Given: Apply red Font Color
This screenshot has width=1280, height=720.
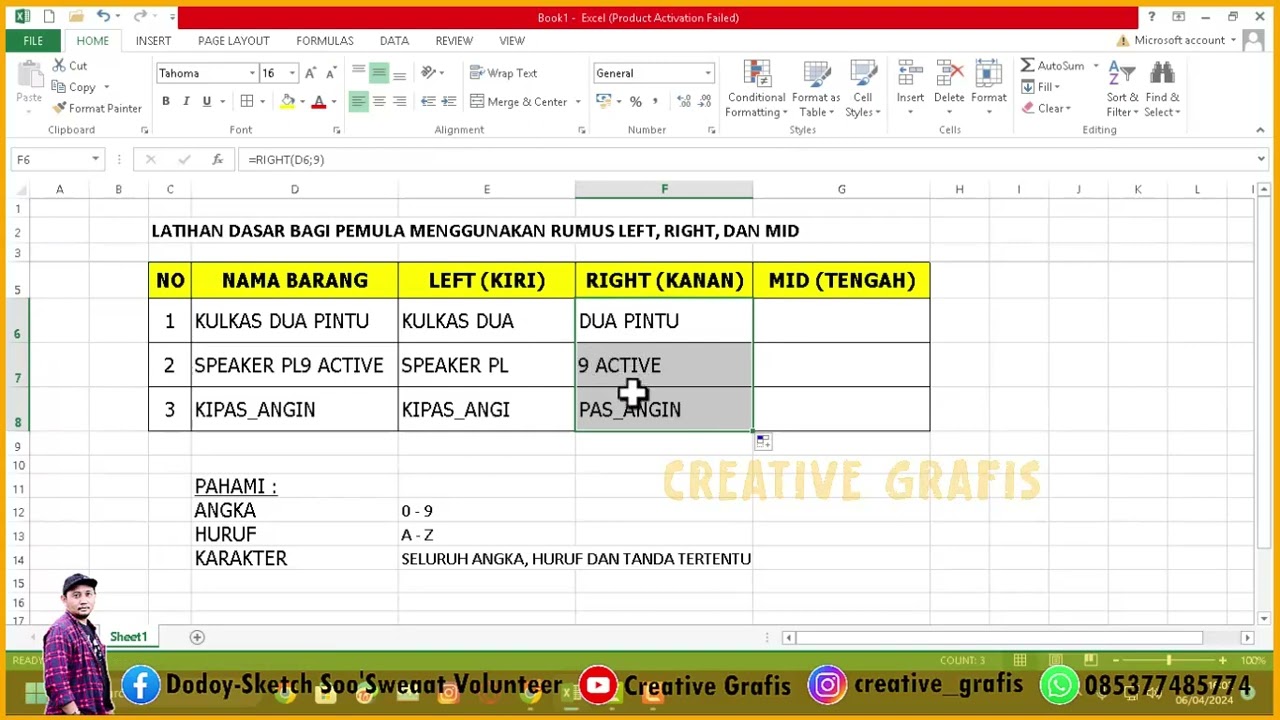Looking at the screenshot, I should click(x=318, y=101).
